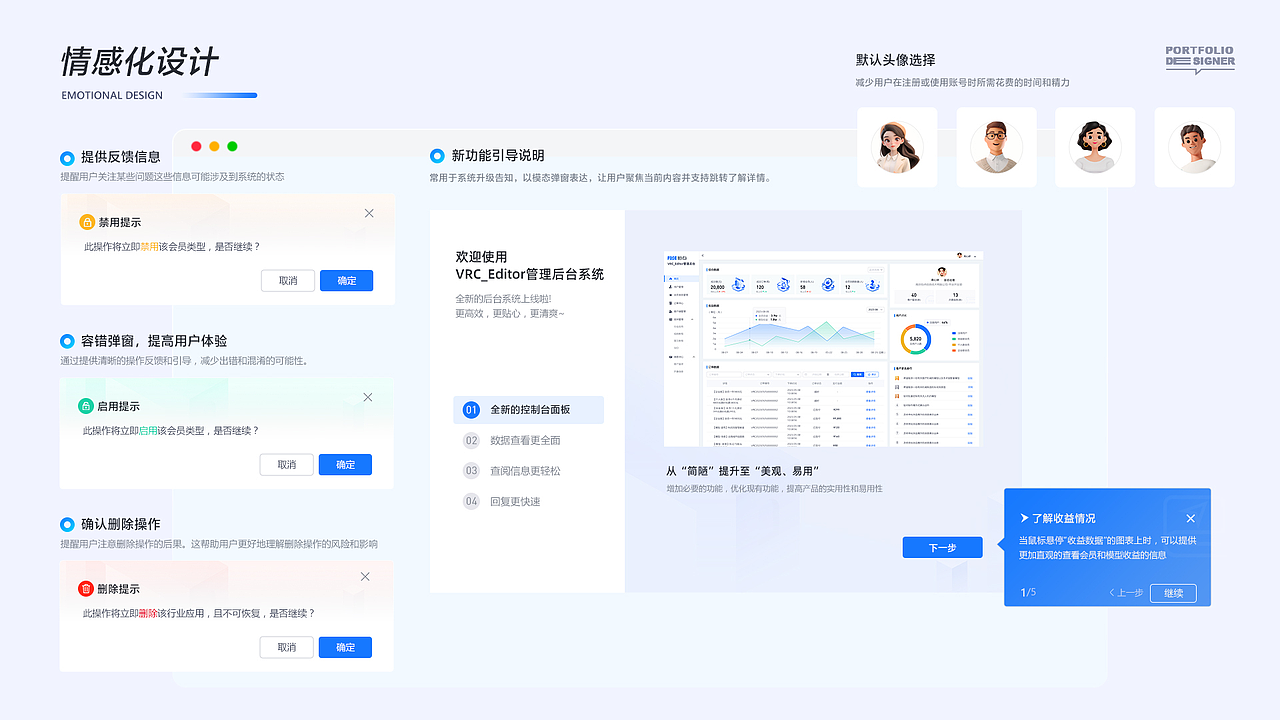Click the red trash icon on 删除提示 dialog
1280x720 pixels.
[84, 587]
